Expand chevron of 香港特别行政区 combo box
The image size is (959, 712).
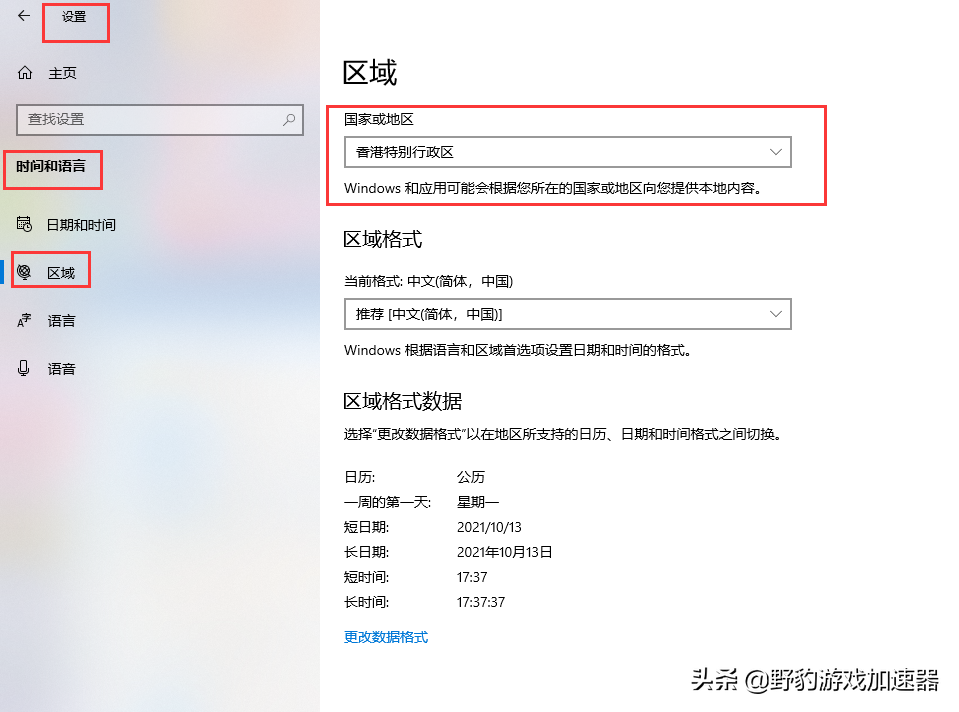click(x=776, y=152)
